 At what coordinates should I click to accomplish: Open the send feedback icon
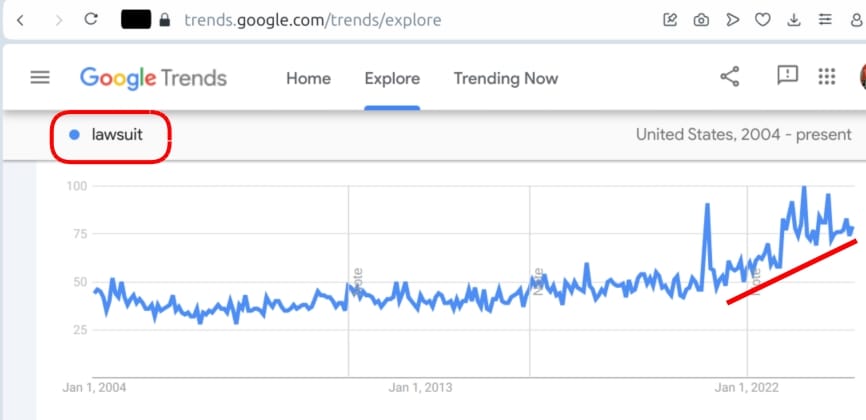(788, 75)
